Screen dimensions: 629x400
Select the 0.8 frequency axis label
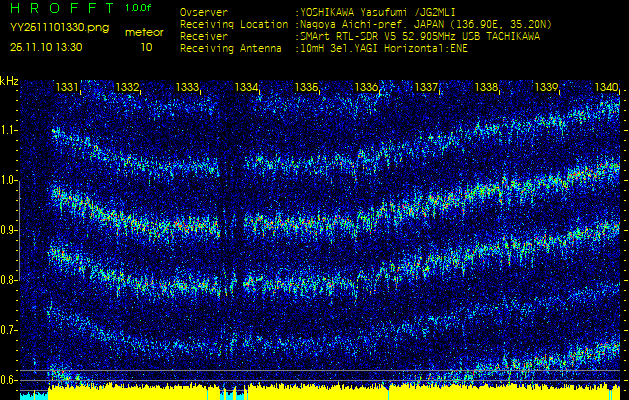[9, 280]
